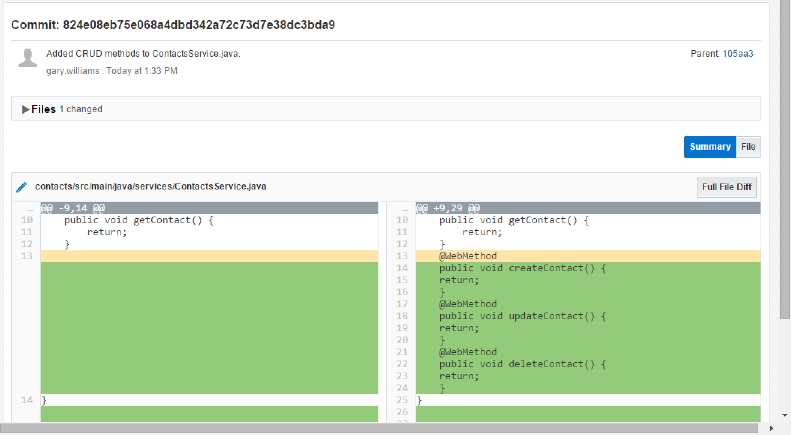Click 'return;' on line 11 left pane
The image size is (791, 435).
click(107, 232)
